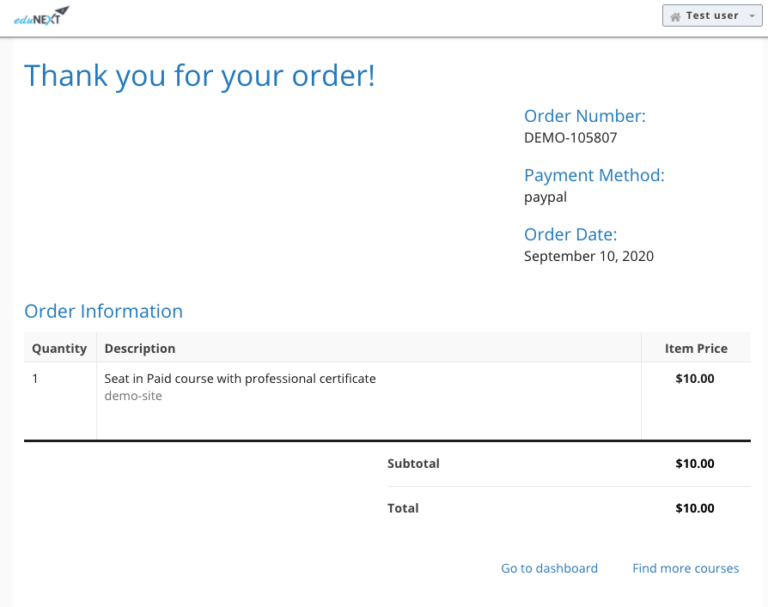
Task: Select the paypal payment method text
Action: pos(545,197)
